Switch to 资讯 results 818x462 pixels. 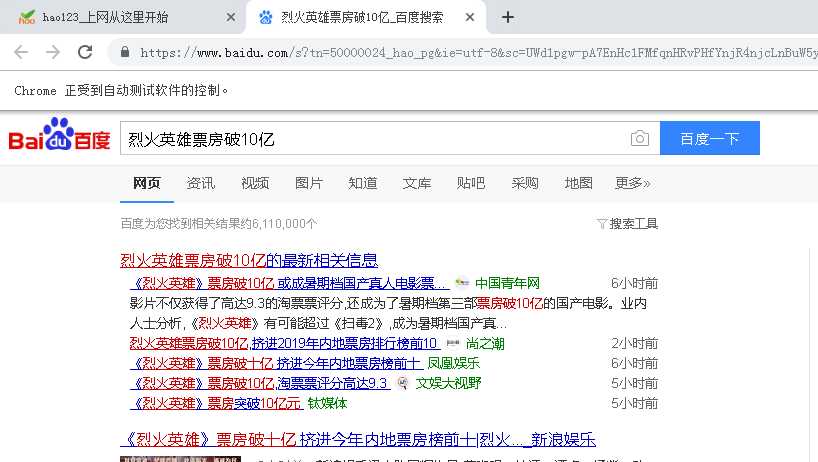click(201, 183)
